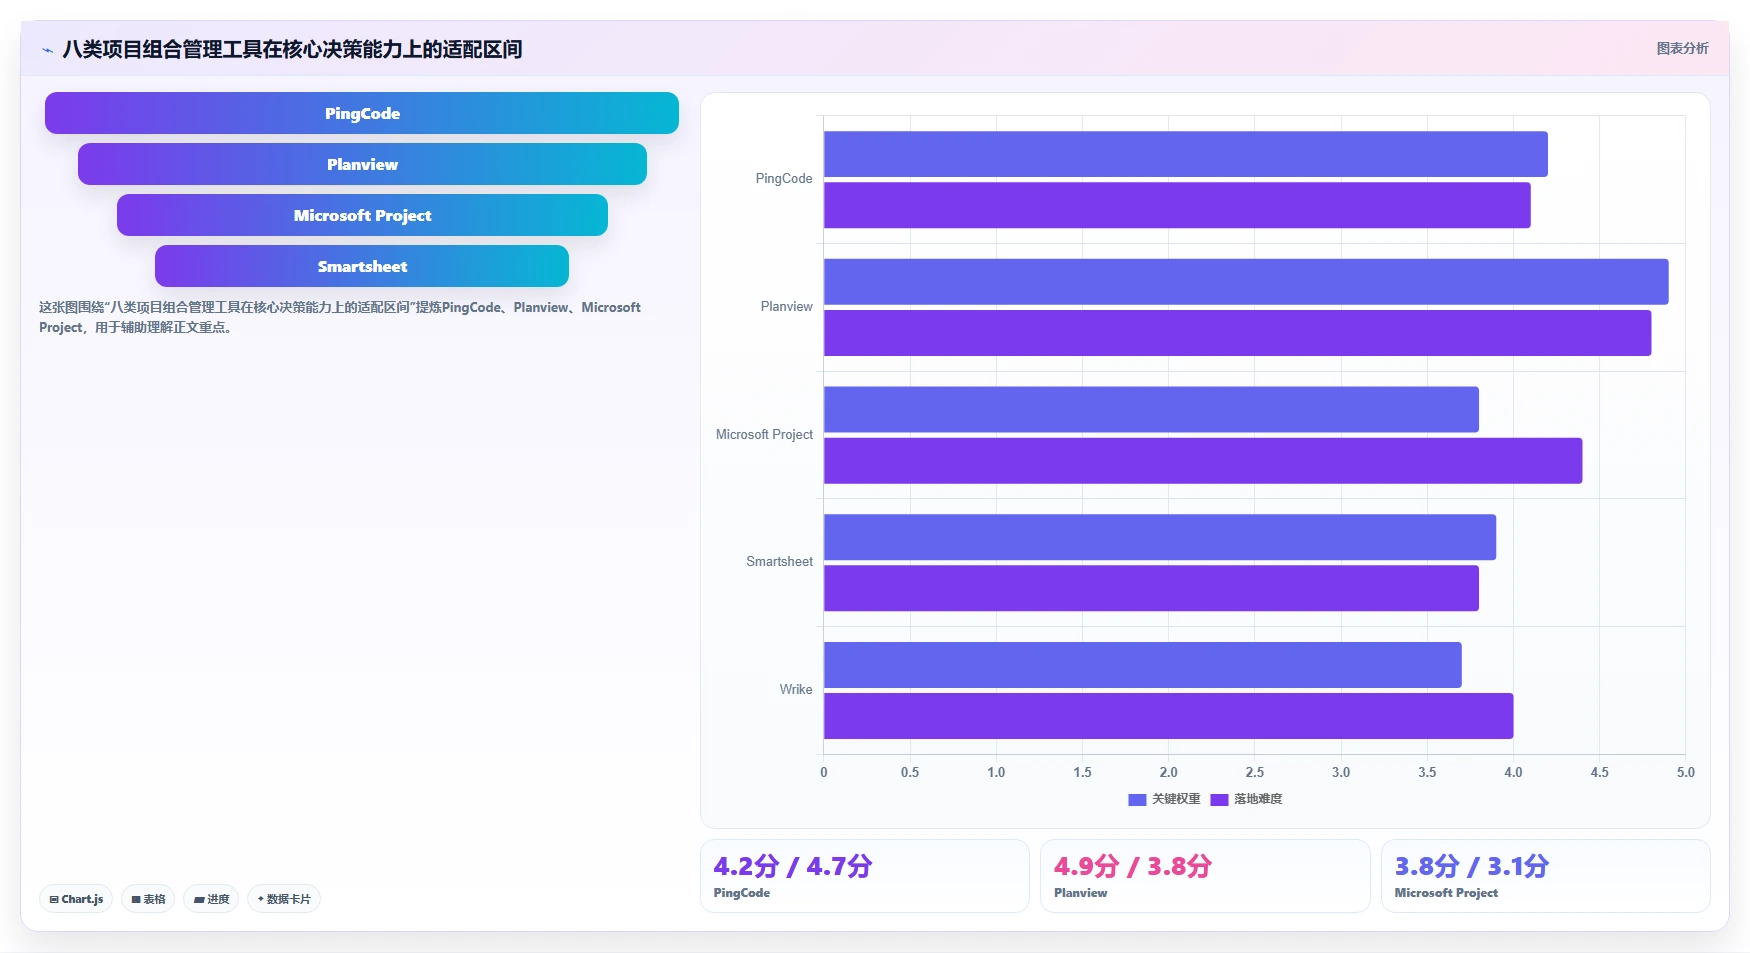
Task: Open the 图表分析 label in the header
Action: pos(1682,48)
